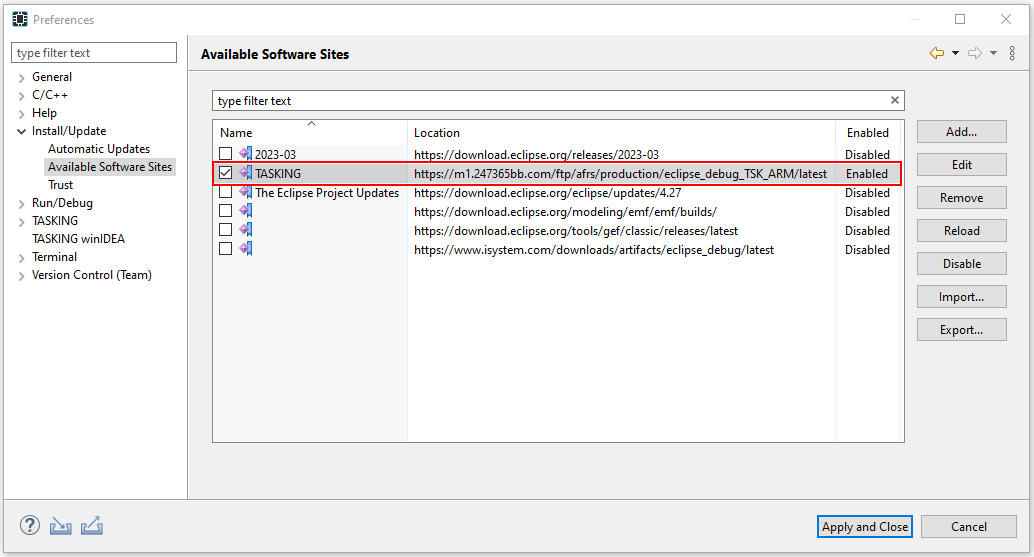Click the Export... button

click(x=961, y=330)
